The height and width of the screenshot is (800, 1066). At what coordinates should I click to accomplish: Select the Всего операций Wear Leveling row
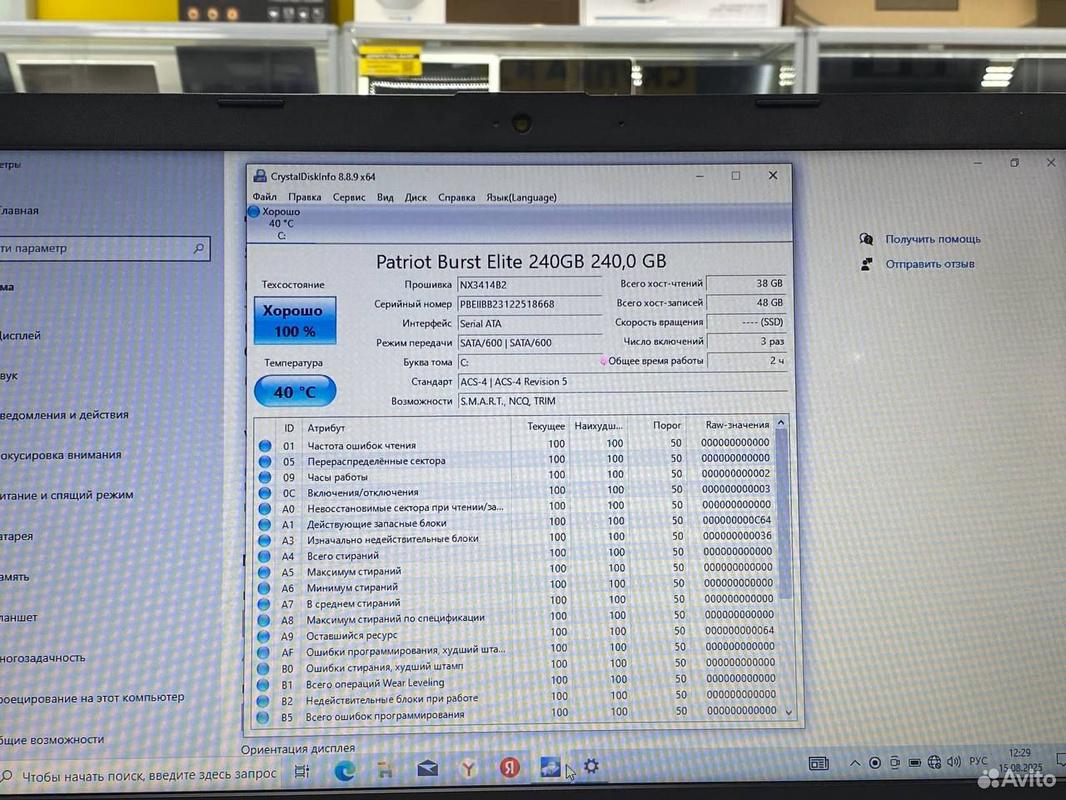(515, 681)
